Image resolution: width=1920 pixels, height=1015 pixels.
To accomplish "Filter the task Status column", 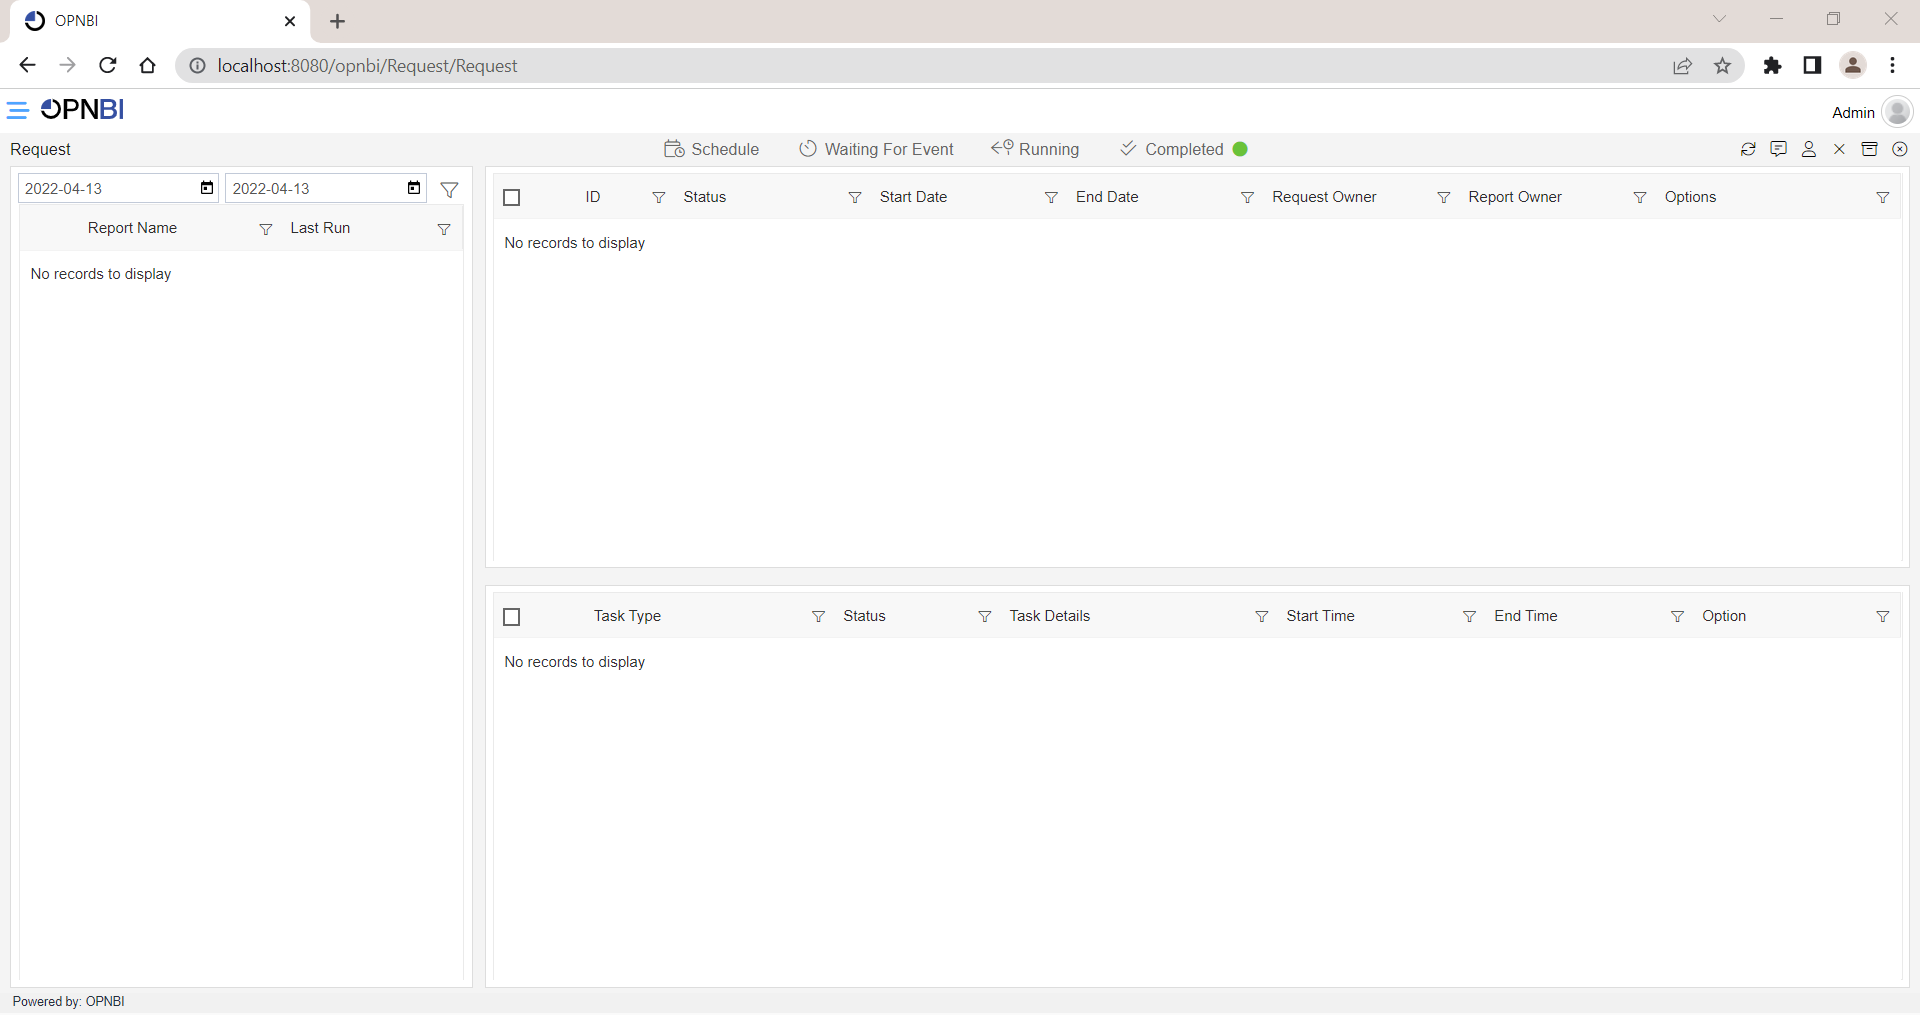I will pyautogui.click(x=985, y=617).
